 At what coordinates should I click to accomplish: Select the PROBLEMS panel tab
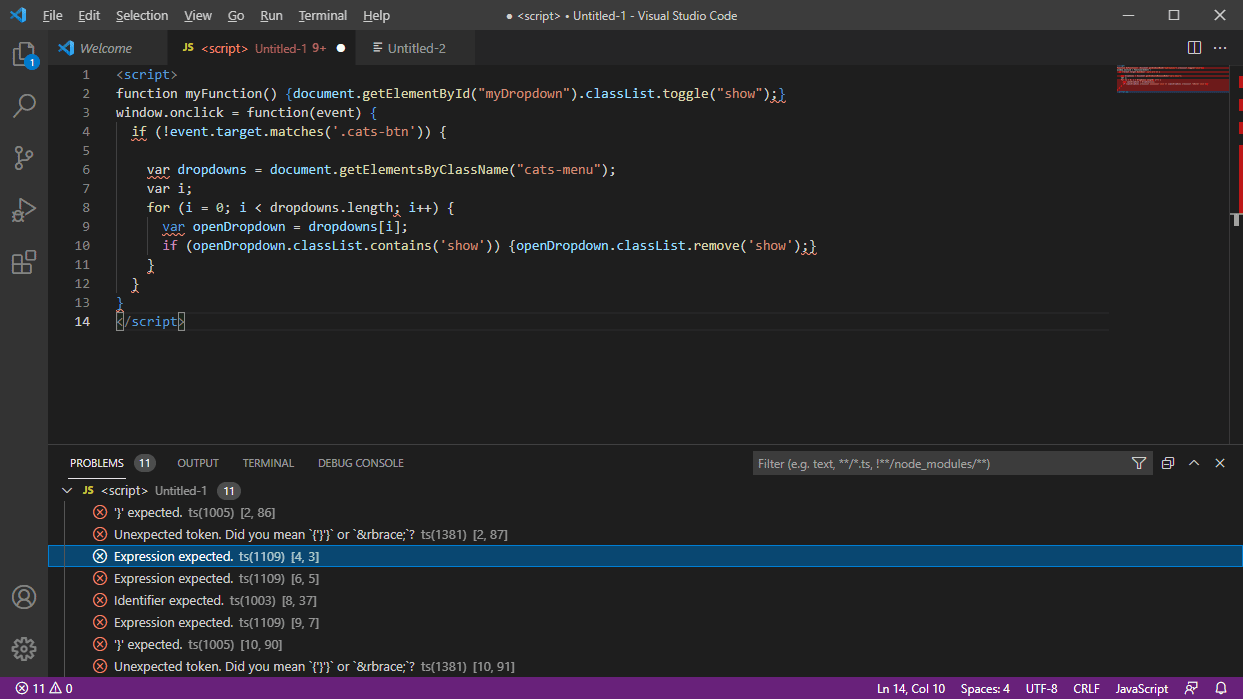[97, 463]
